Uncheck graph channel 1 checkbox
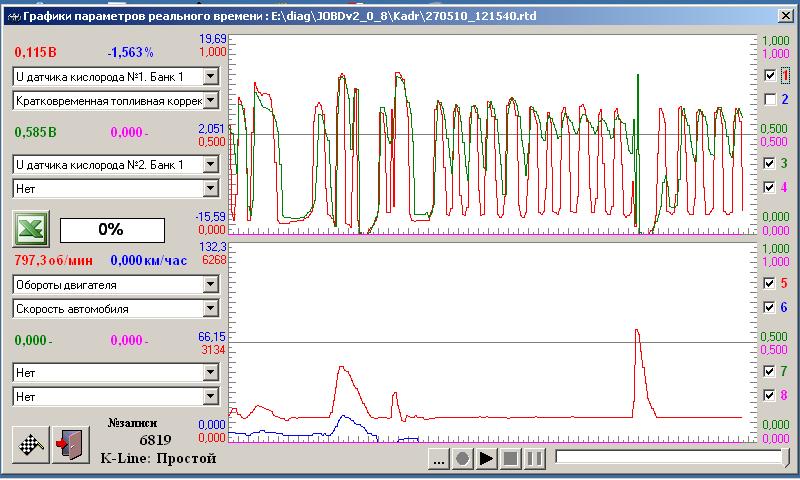The height and width of the screenshot is (480, 800). click(769, 75)
